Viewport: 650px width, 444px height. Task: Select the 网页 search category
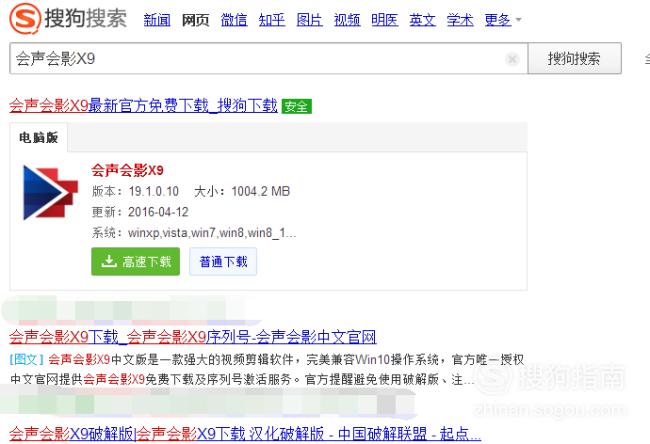click(195, 19)
